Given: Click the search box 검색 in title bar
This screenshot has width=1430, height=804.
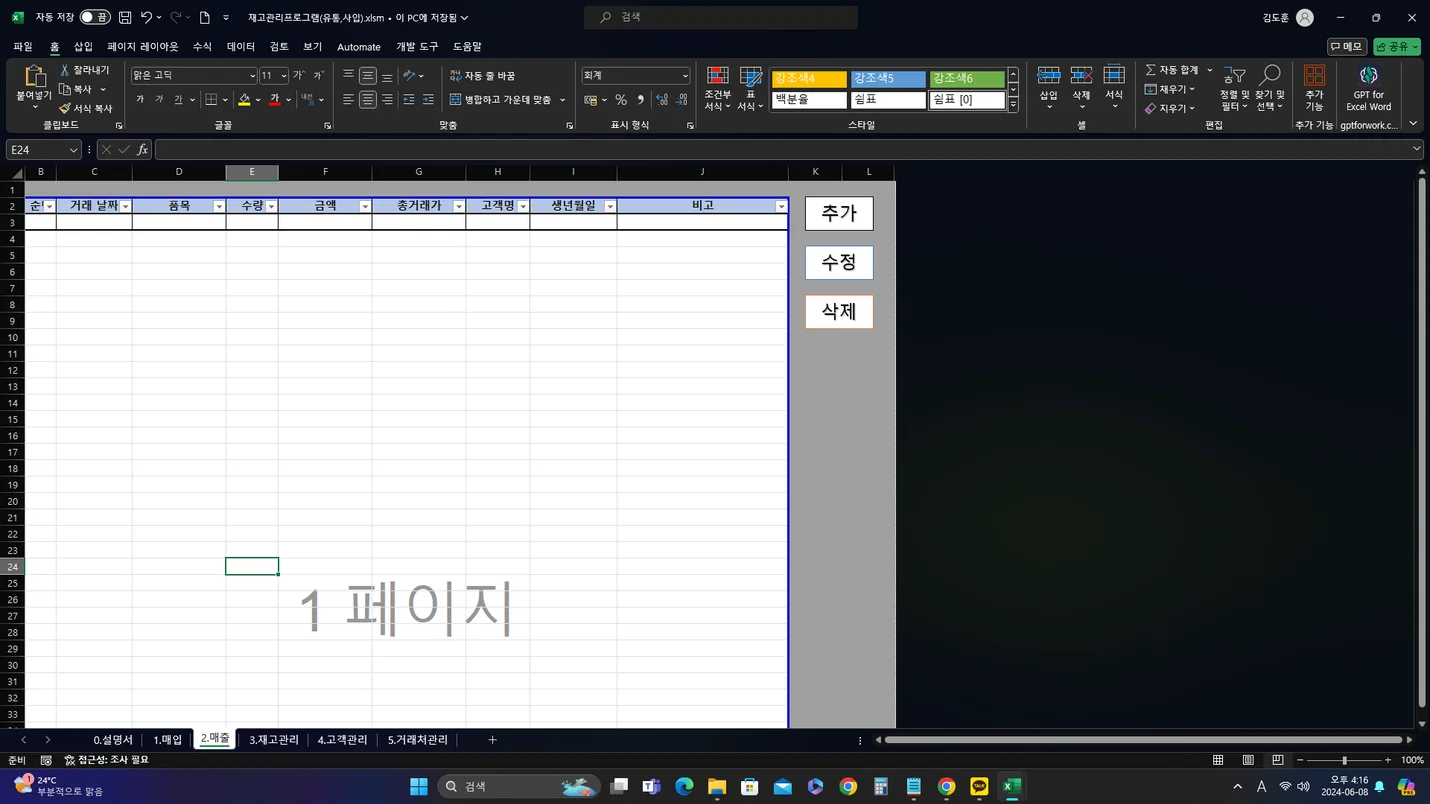Looking at the screenshot, I should coord(721,18).
